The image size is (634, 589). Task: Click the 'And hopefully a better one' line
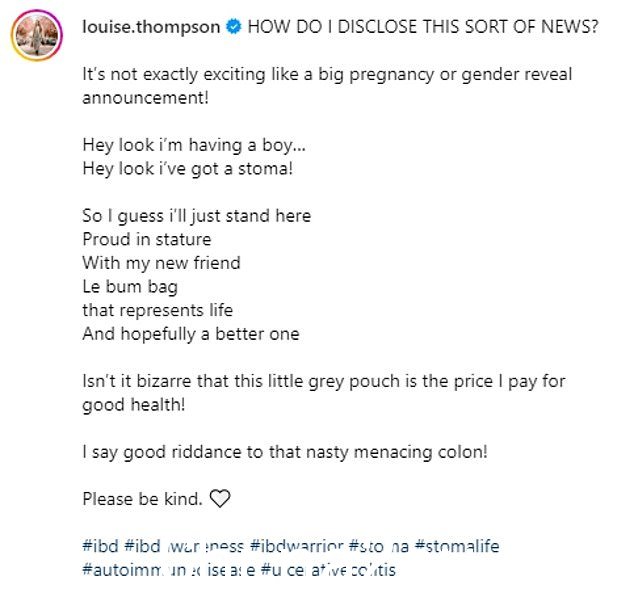pos(191,334)
